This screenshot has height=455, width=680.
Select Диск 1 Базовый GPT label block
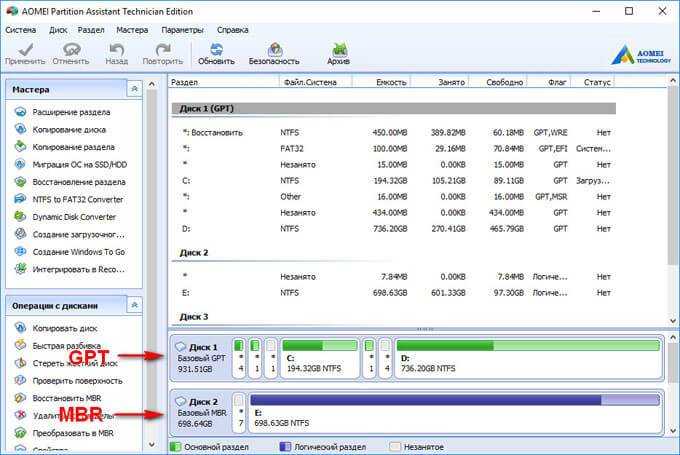pyautogui.click(x=201, y=358)
